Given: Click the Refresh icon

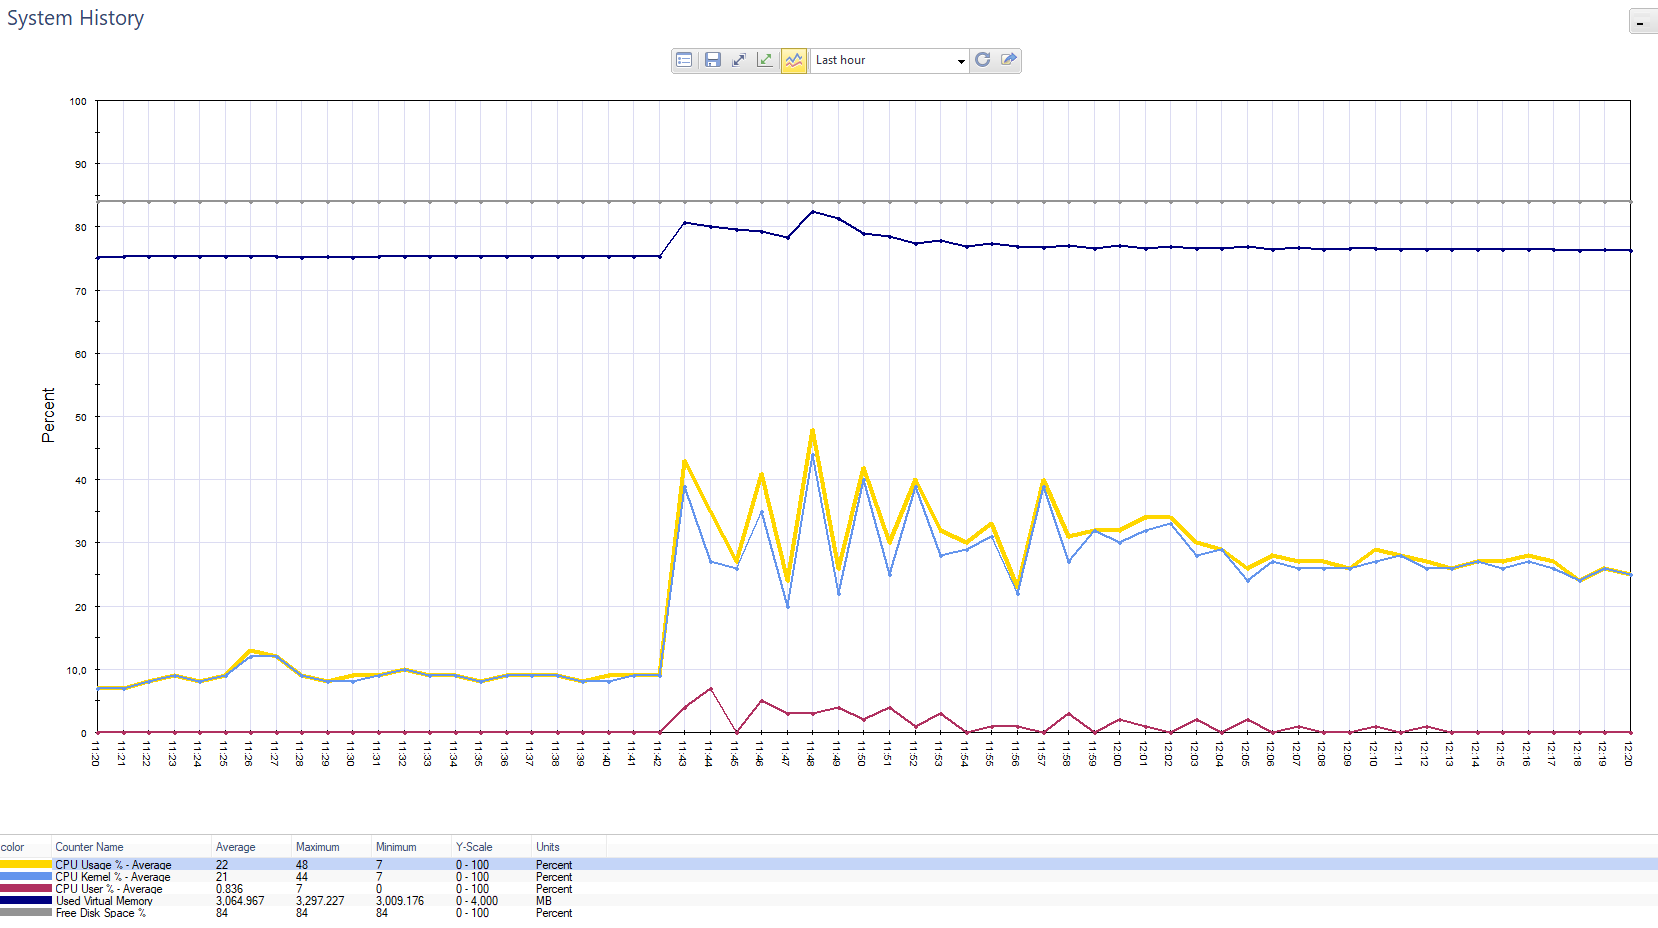Looking at the screenshot, I should click(983, 60).
